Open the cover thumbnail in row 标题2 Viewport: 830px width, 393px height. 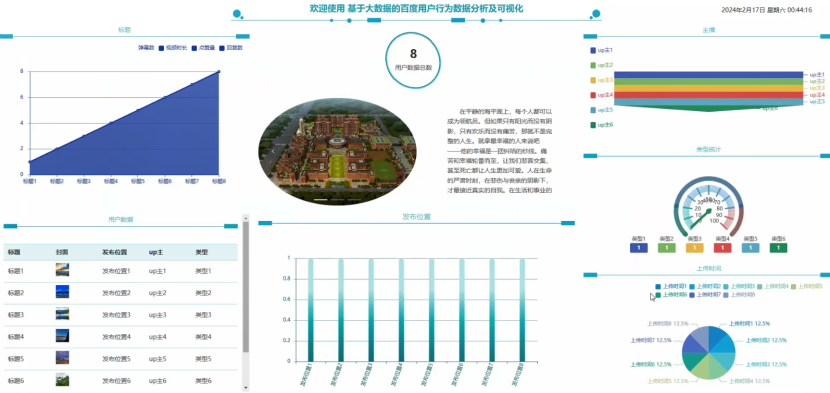point(62,292)
